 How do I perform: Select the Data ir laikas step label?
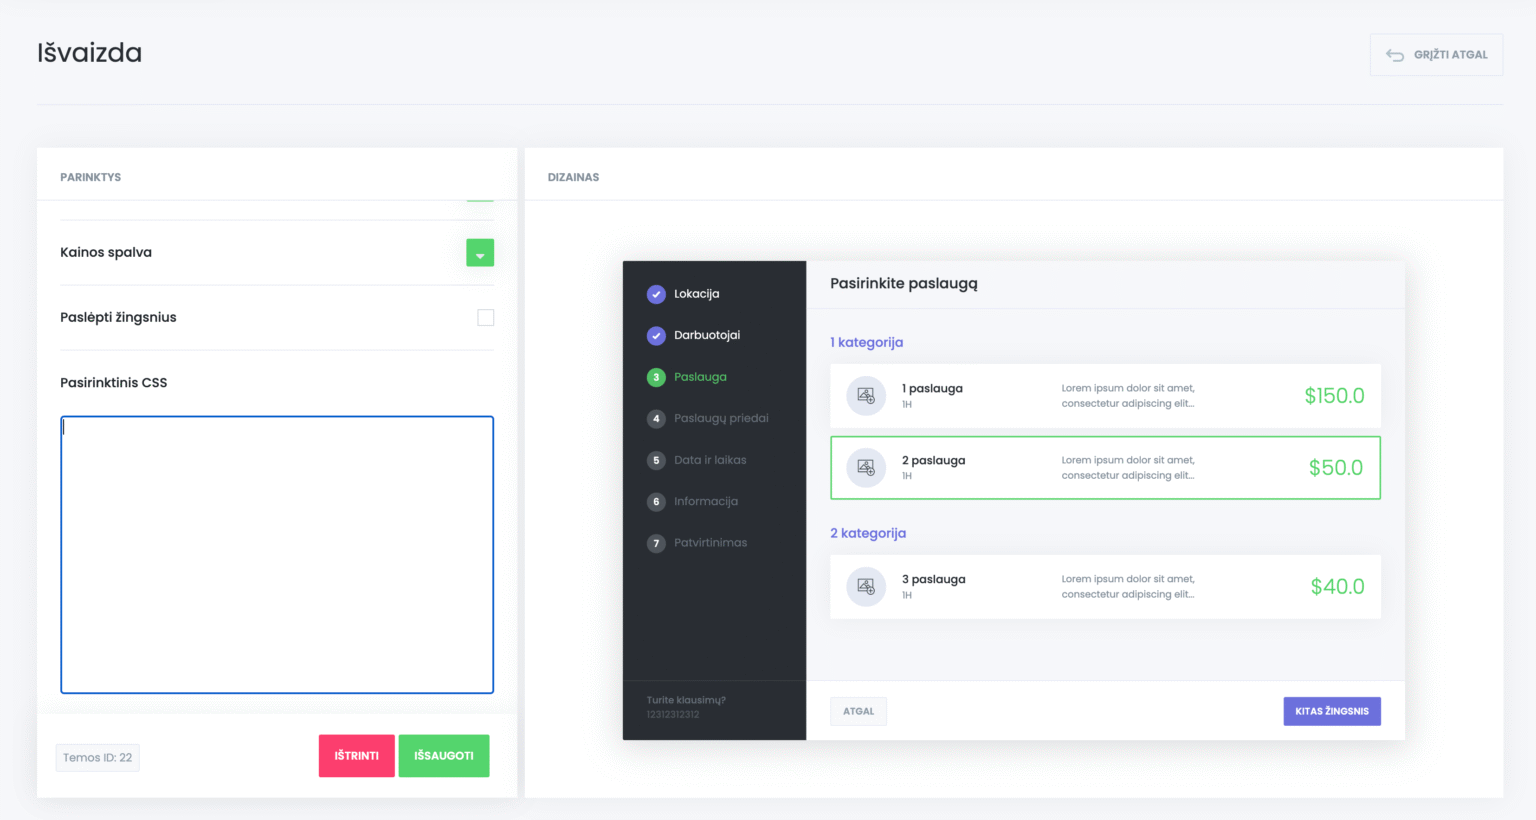pyautogui.click(x=710, y=460)
